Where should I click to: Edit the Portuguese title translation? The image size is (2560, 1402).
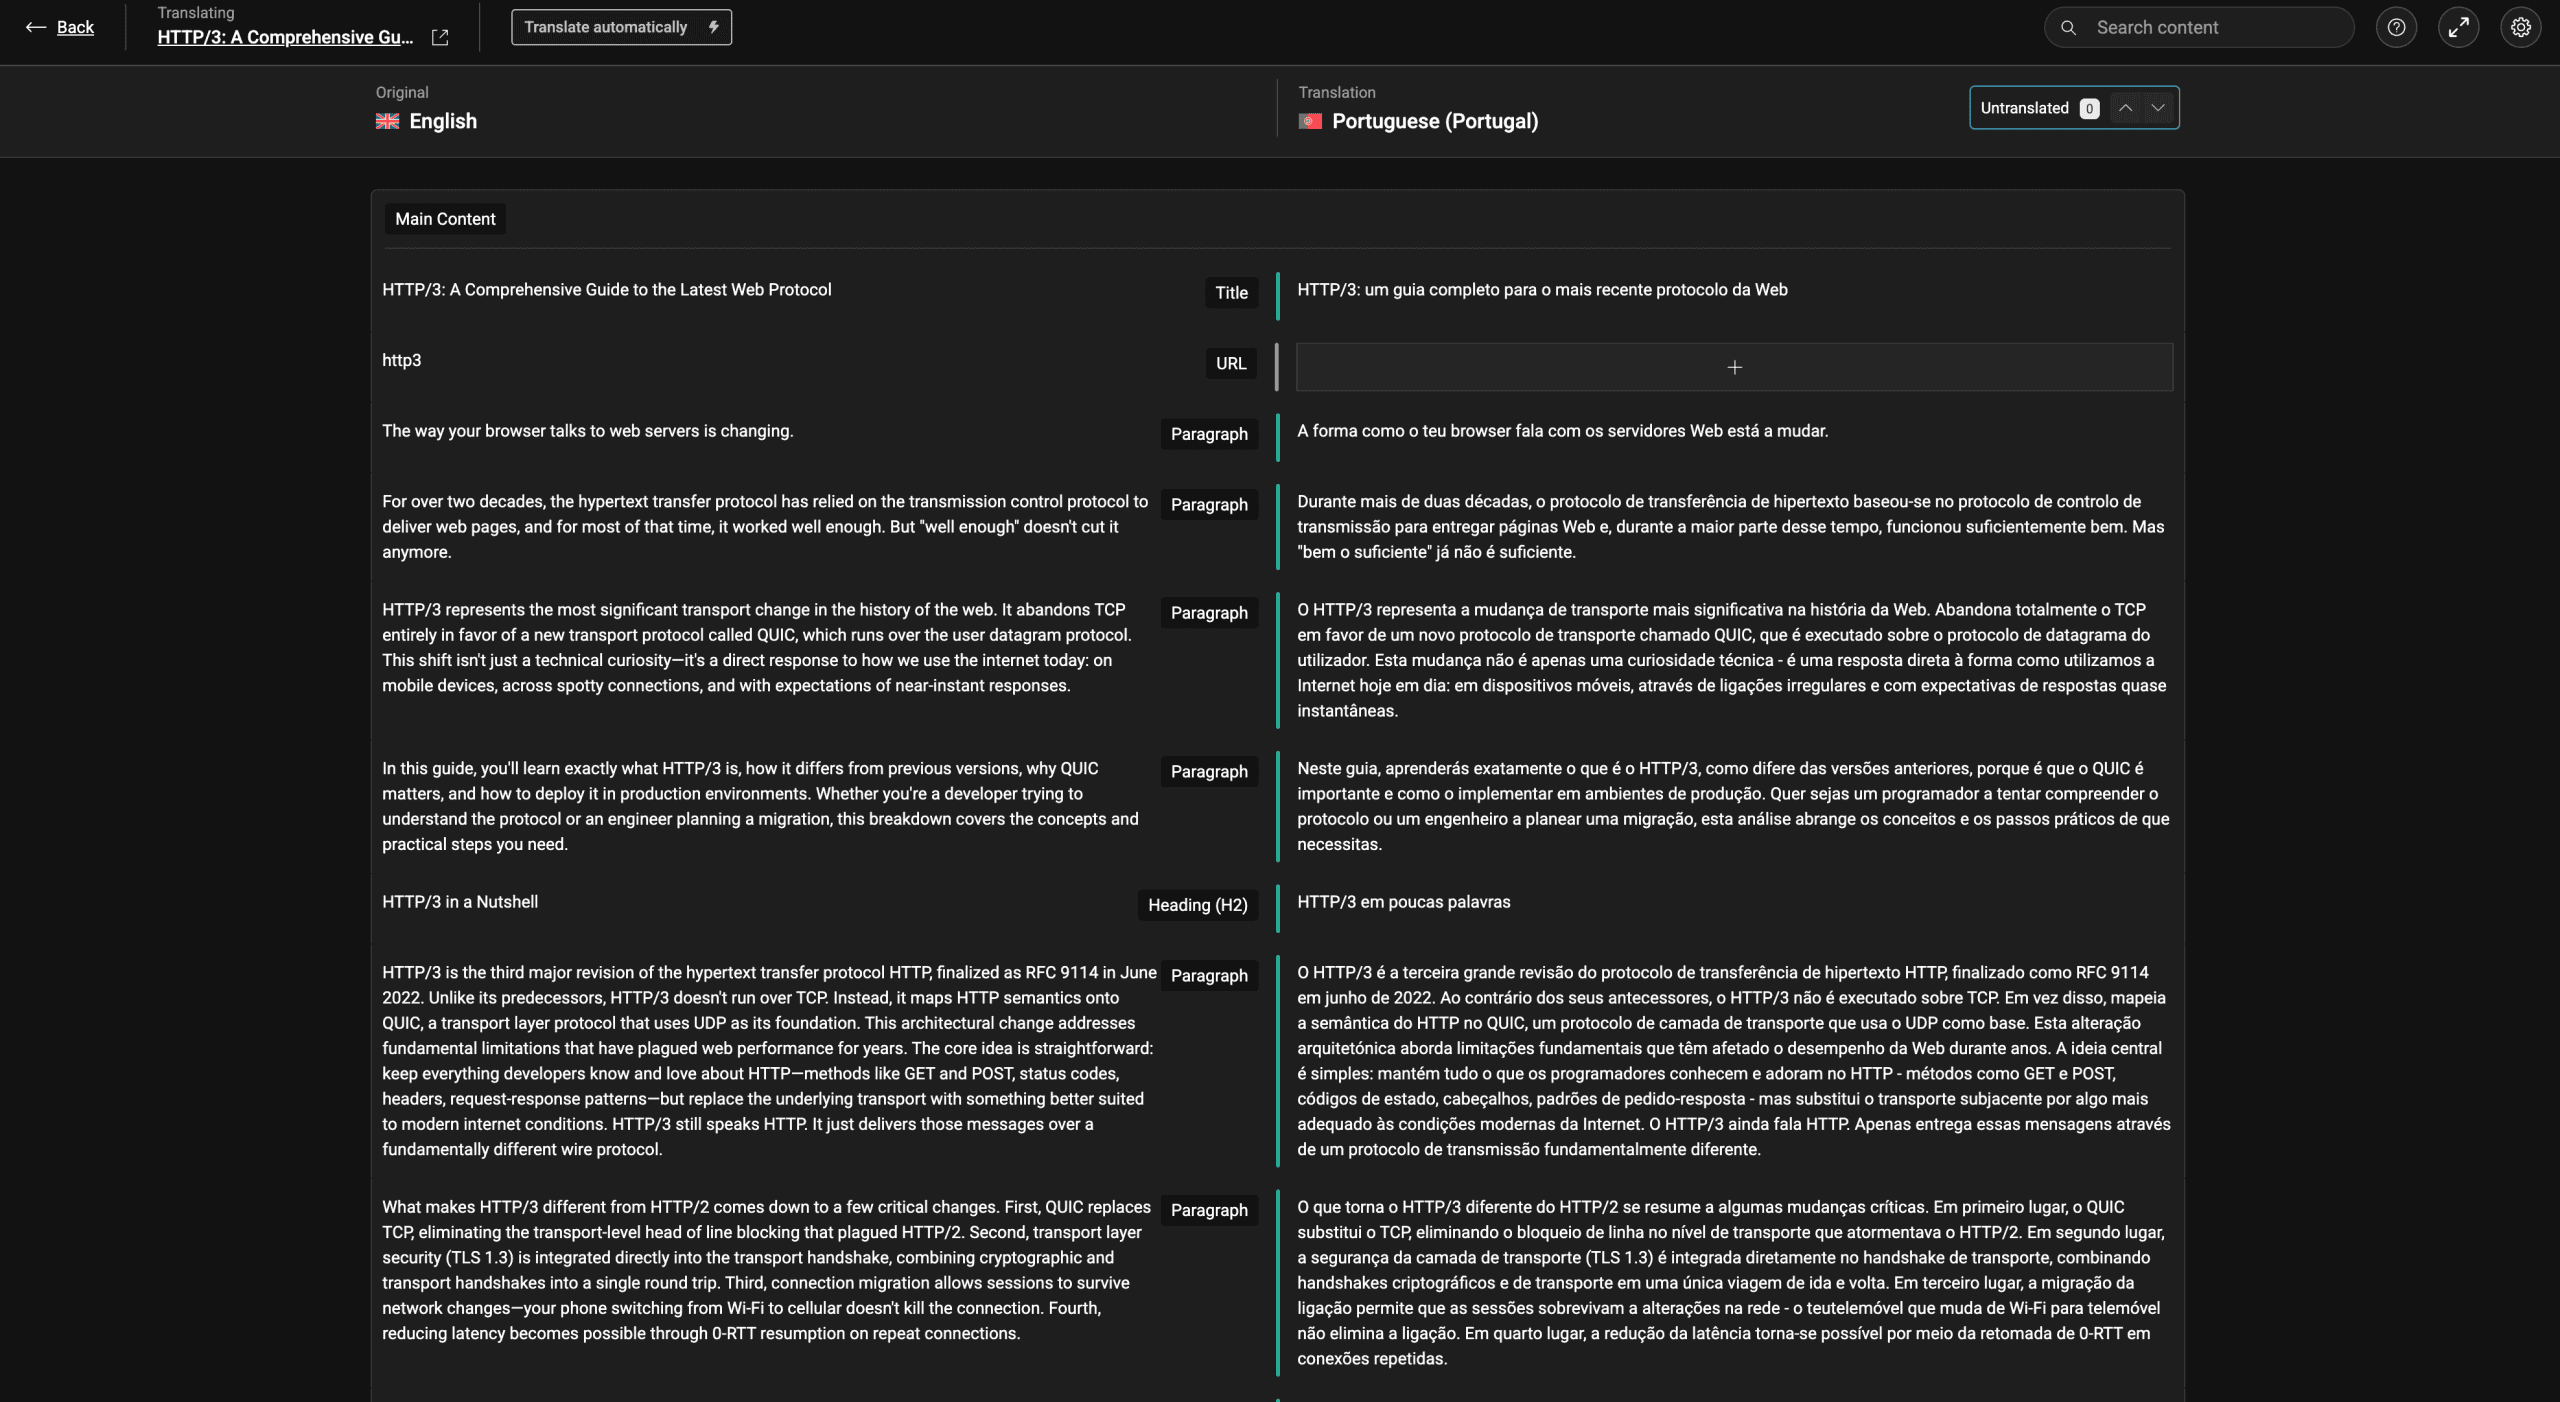(1541, 290)
